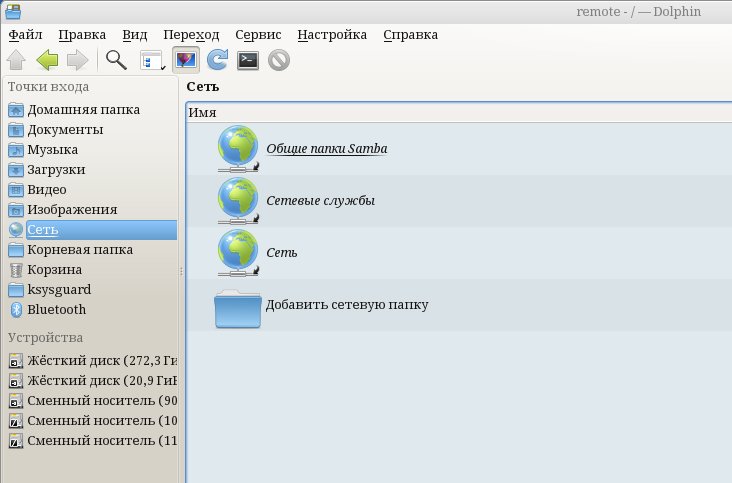Click the Сеть globe icon in file list
Viewport: 732px width, 483px height.
pos(238,253)
